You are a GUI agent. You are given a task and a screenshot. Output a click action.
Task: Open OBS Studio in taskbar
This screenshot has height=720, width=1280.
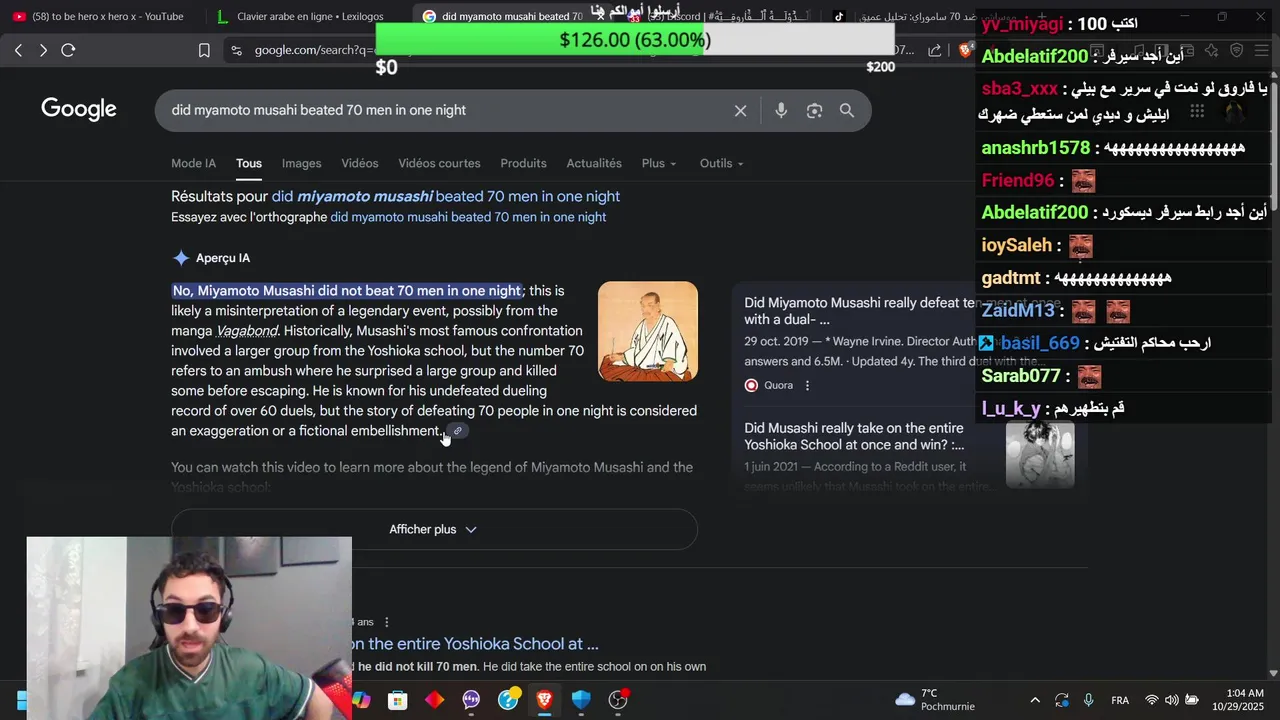pyautogui.click(x=618, y=699)
